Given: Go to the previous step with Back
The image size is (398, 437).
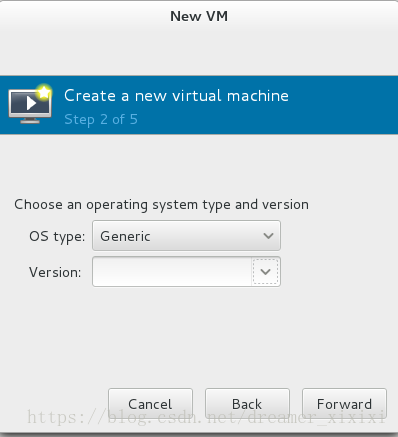Looking at the screenshot, I should pos(247,404).
